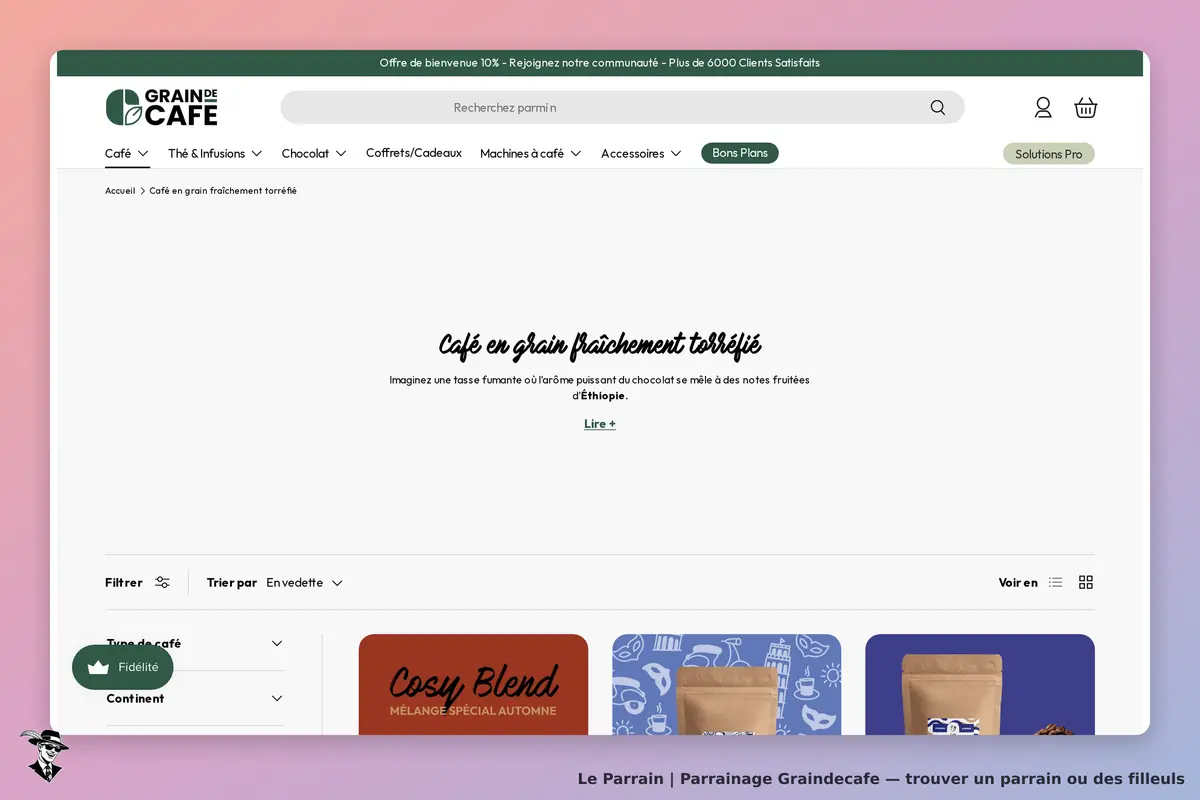This screenshot has height=800, width=1200.
Task: Expand the Machines à café menu
Action: point(531,153)
